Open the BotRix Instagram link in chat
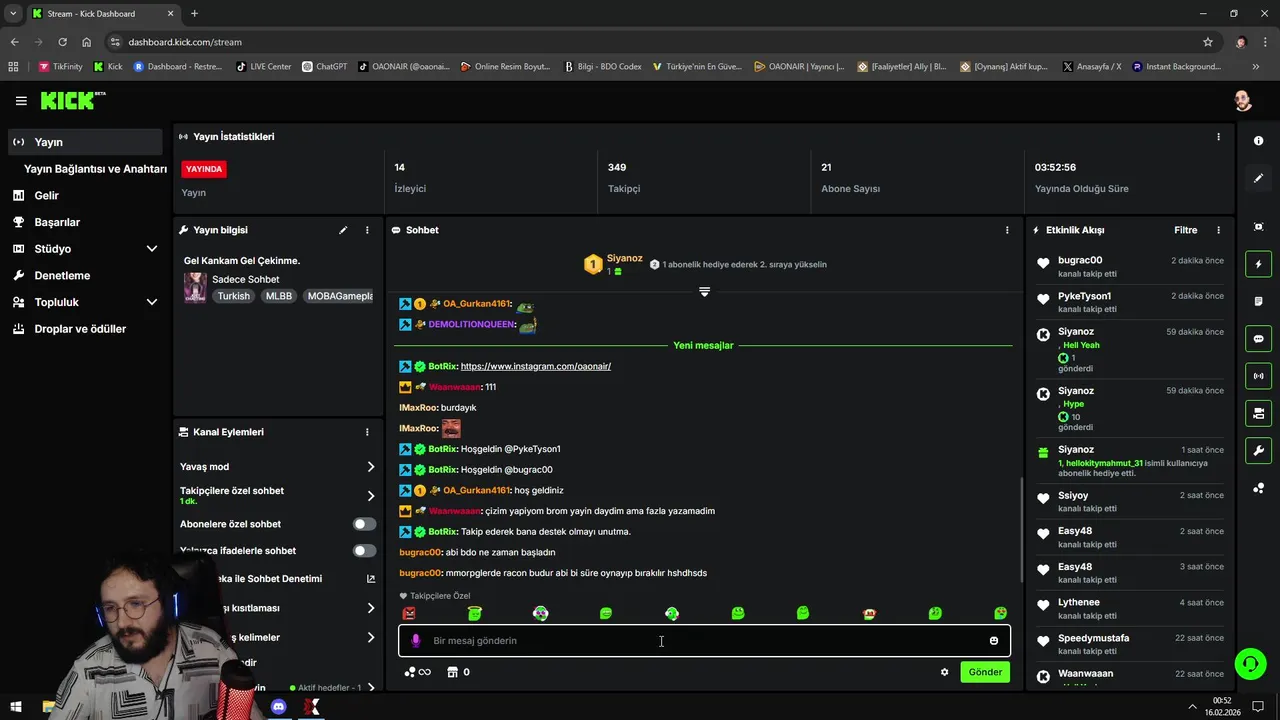The height and width of the screenshot is (720, 1280). (536, 366)
